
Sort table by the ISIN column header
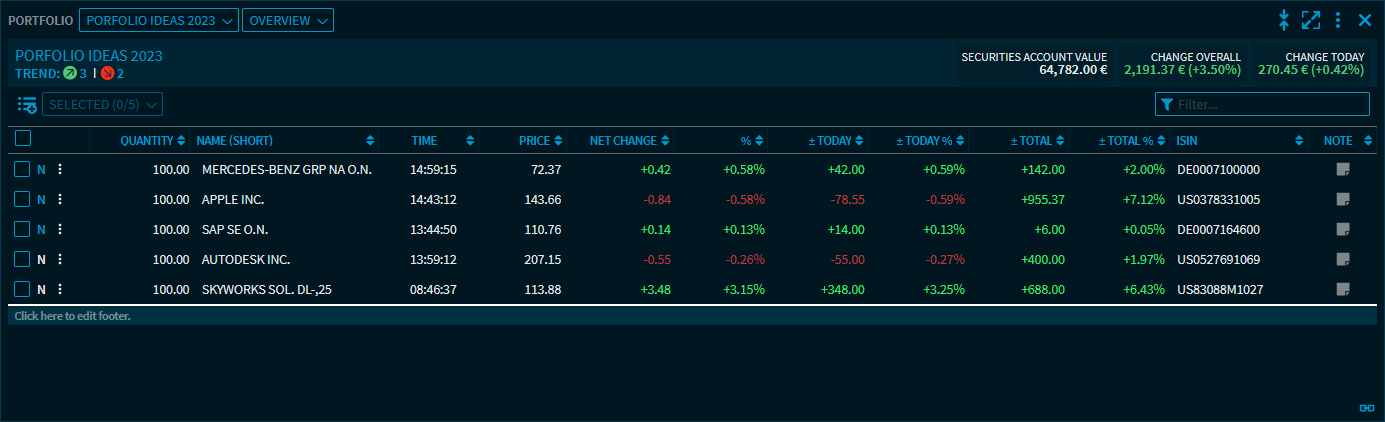click(x=1187, y=141)
